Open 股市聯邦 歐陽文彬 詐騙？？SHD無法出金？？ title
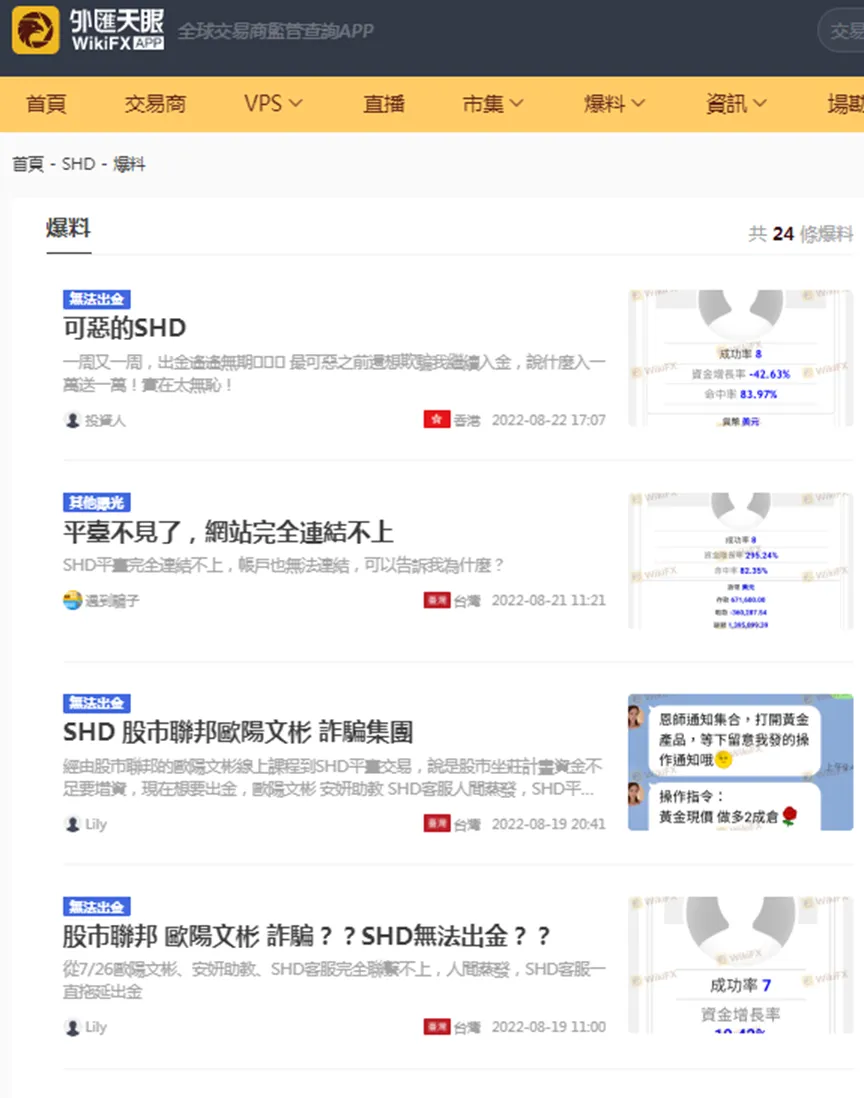Screen dimensions: 864x1098 (x=307, y=936)
